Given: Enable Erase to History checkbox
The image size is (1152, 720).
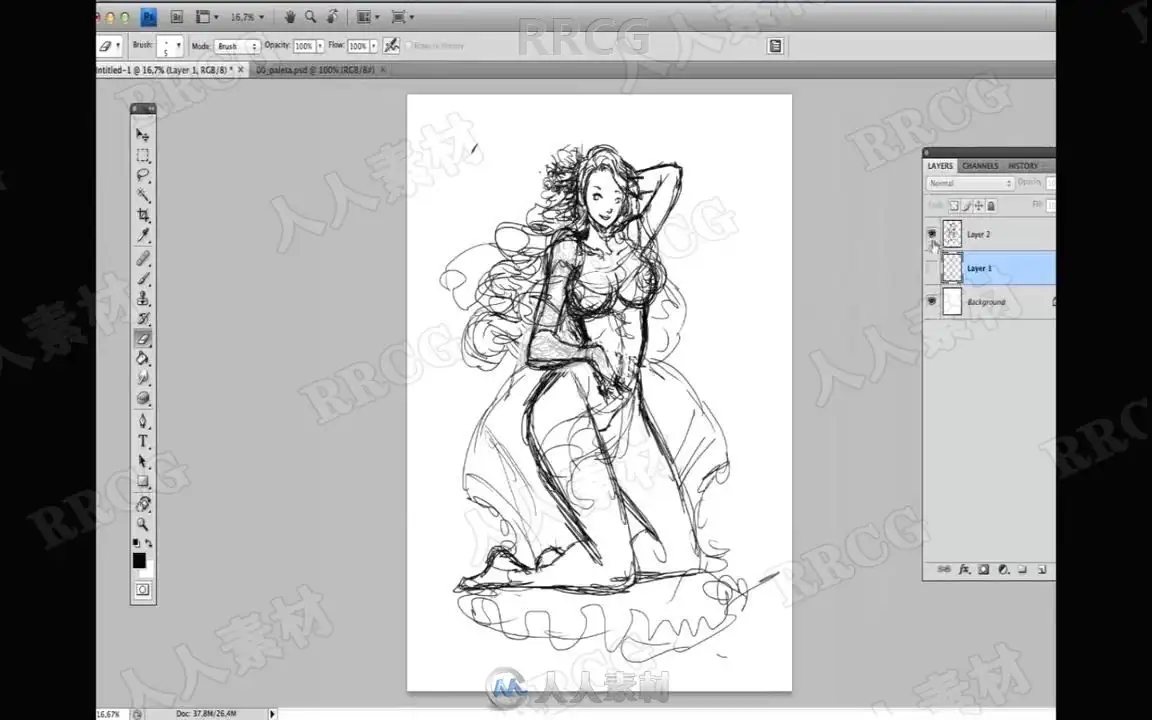Looking at the screenshot, I should [408, 46].
